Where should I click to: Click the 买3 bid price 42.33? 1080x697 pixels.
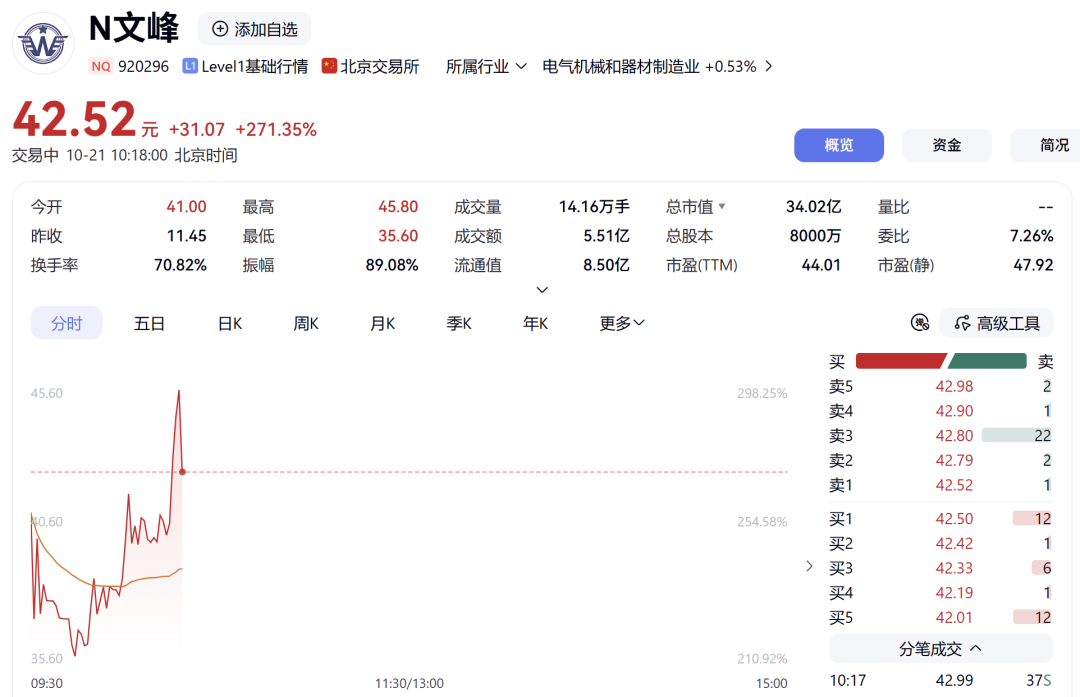point(954,568)
